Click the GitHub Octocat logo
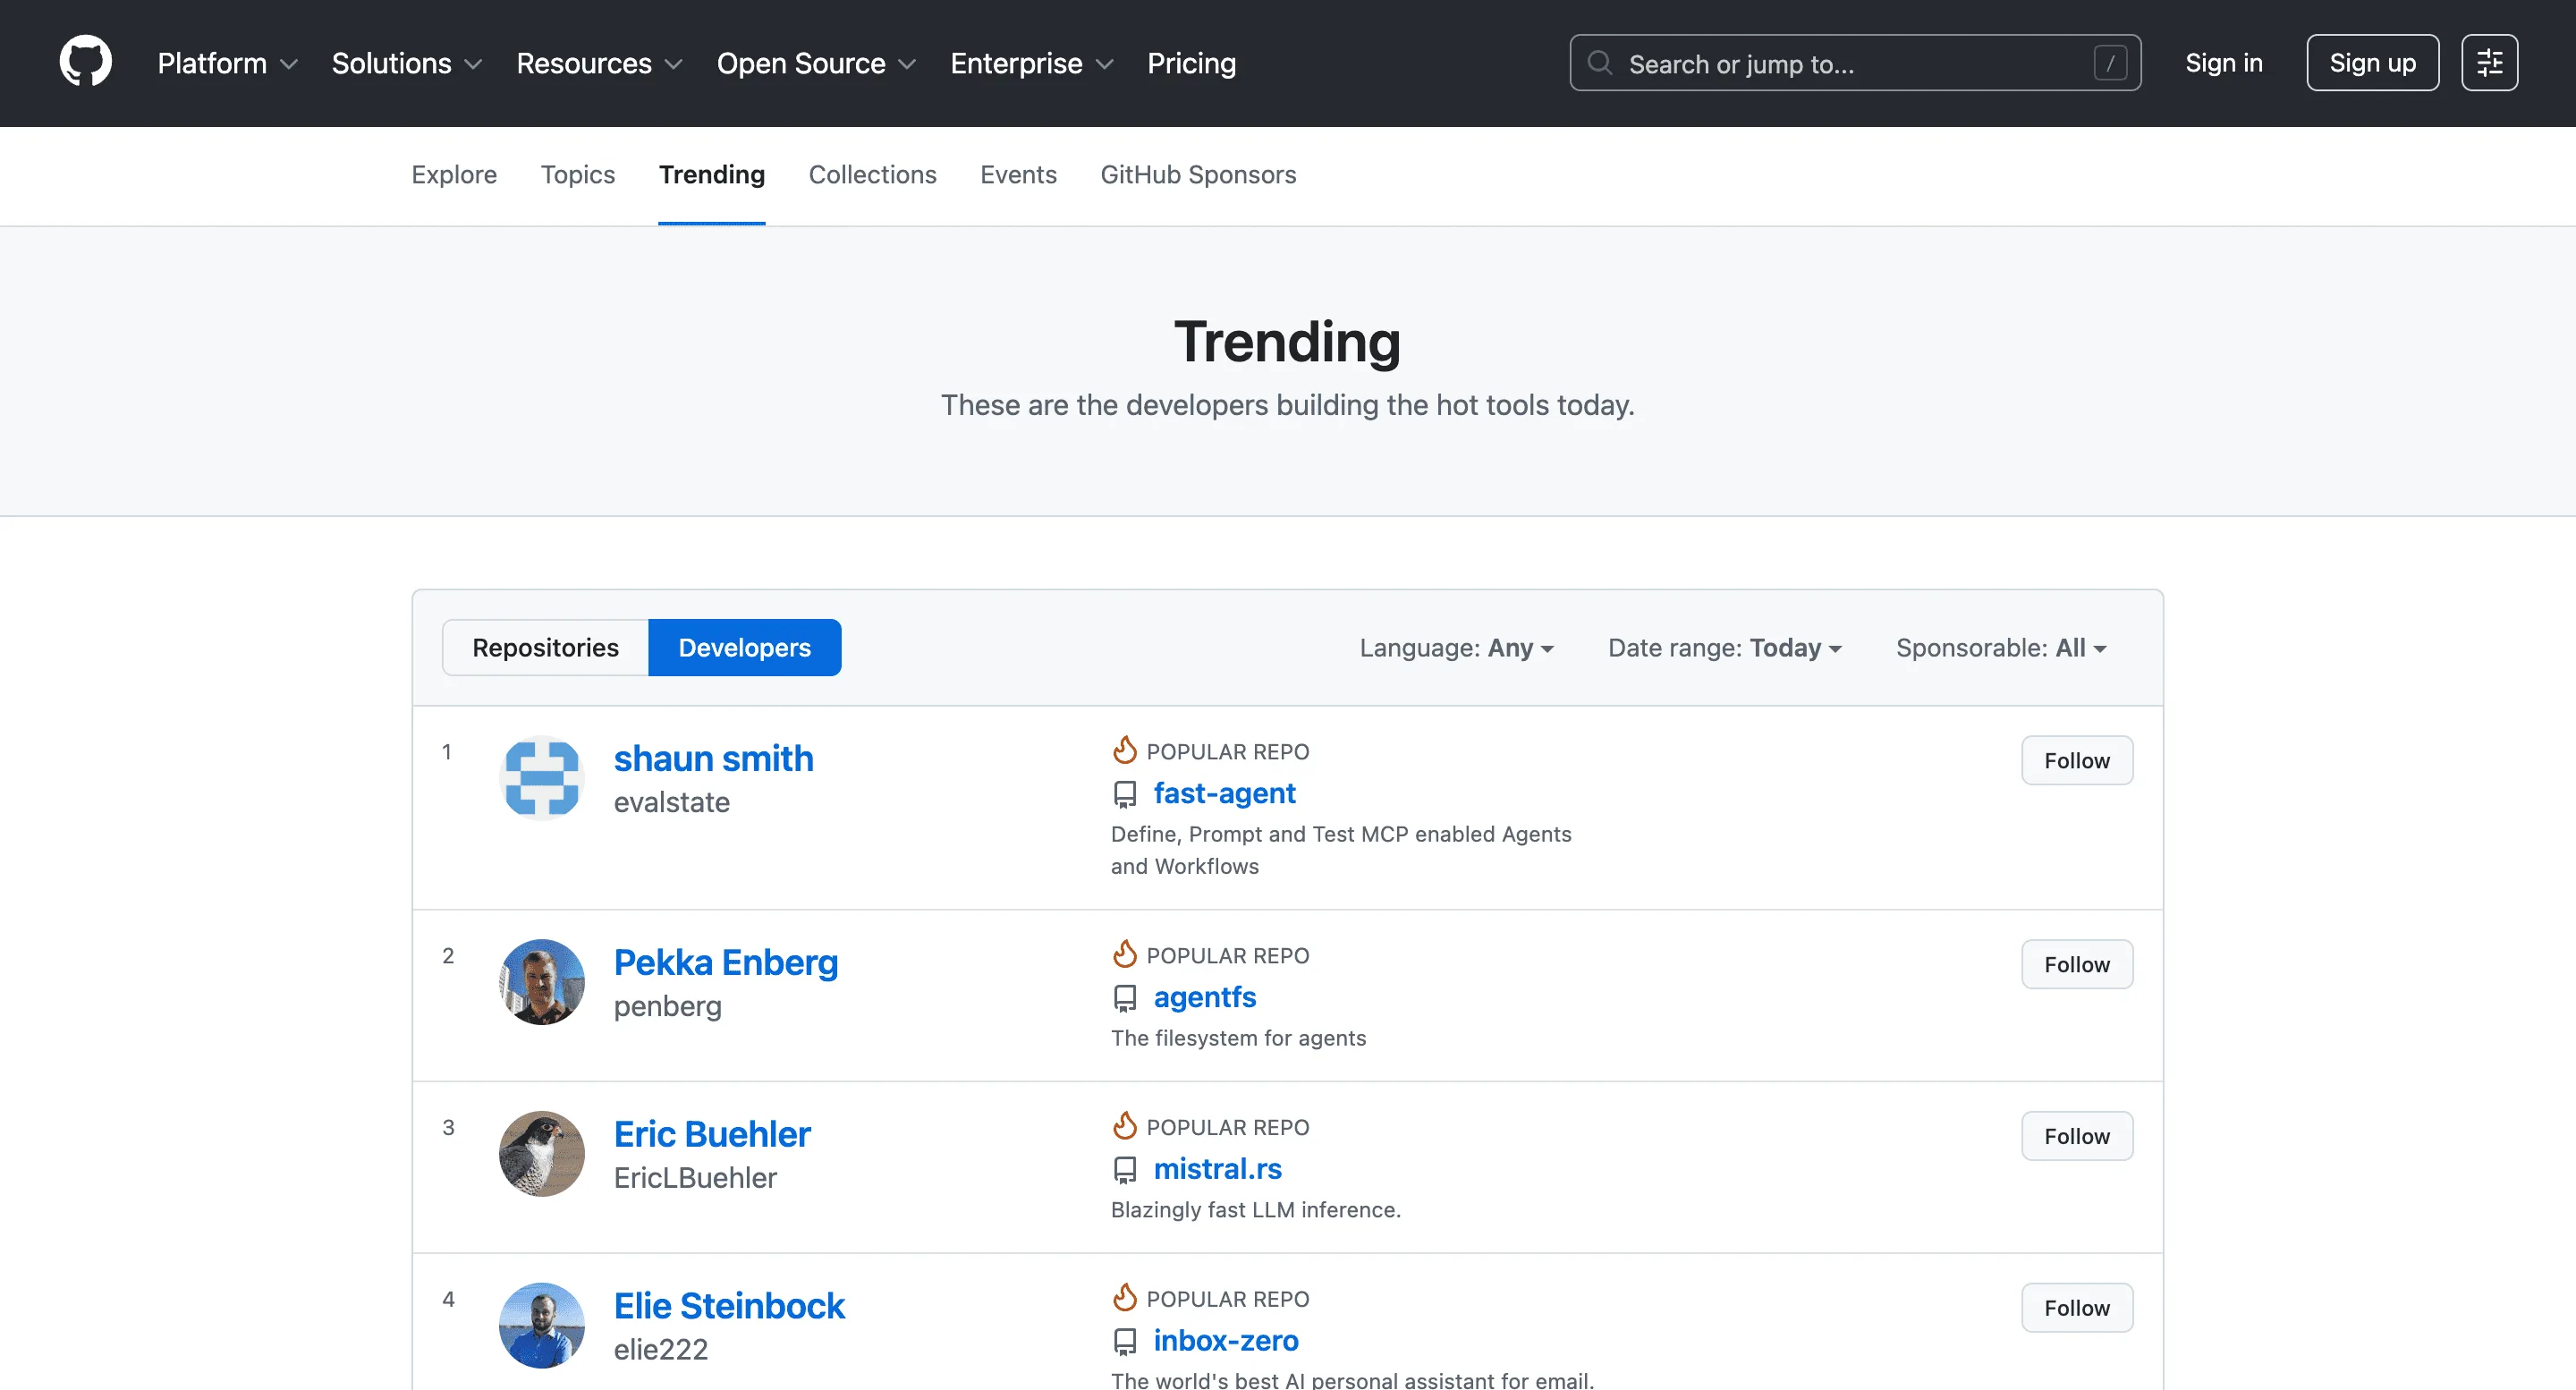The image size is (2576, 1390). click(x=85, y=62)
